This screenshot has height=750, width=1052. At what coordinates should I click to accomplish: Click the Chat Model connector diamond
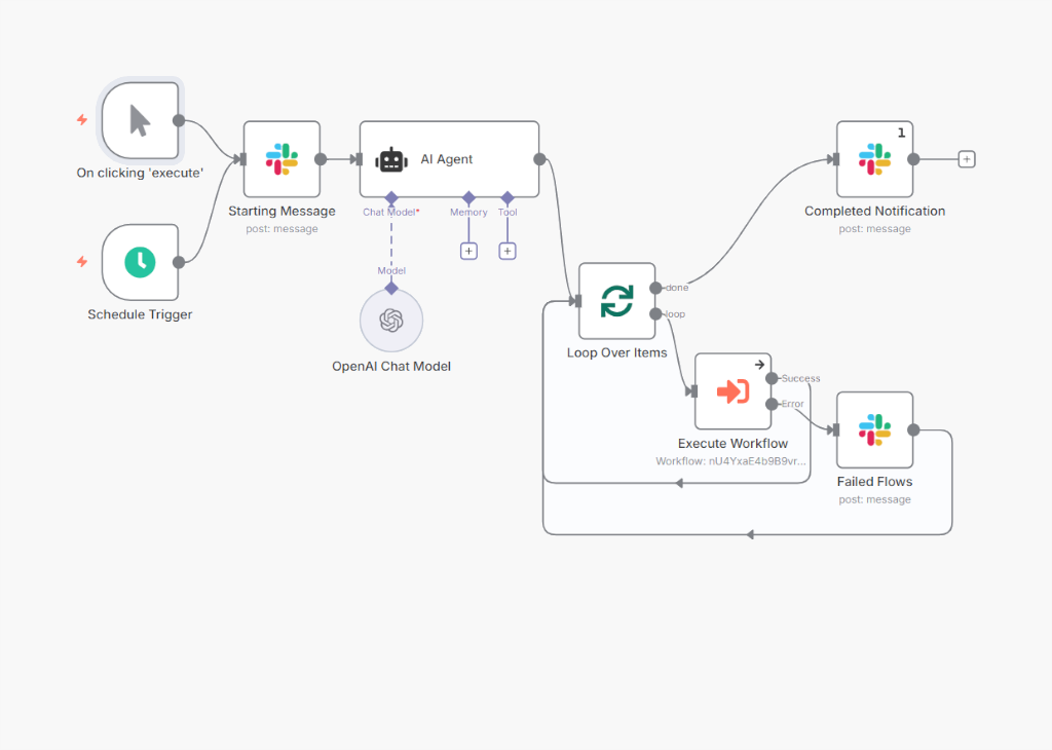[391, 198]
